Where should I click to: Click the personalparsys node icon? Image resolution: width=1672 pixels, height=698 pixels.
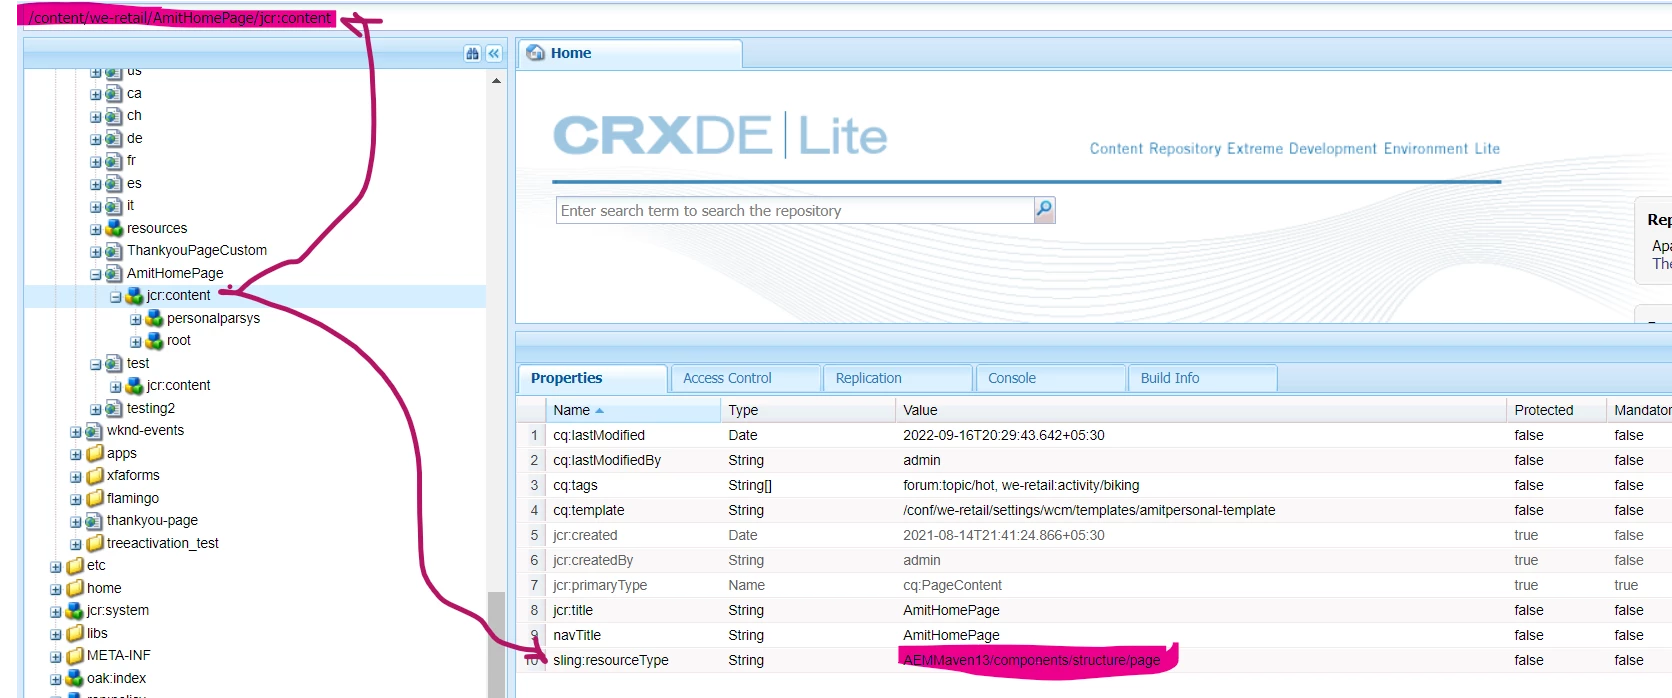pyautogui.click(x=154, y=319)
